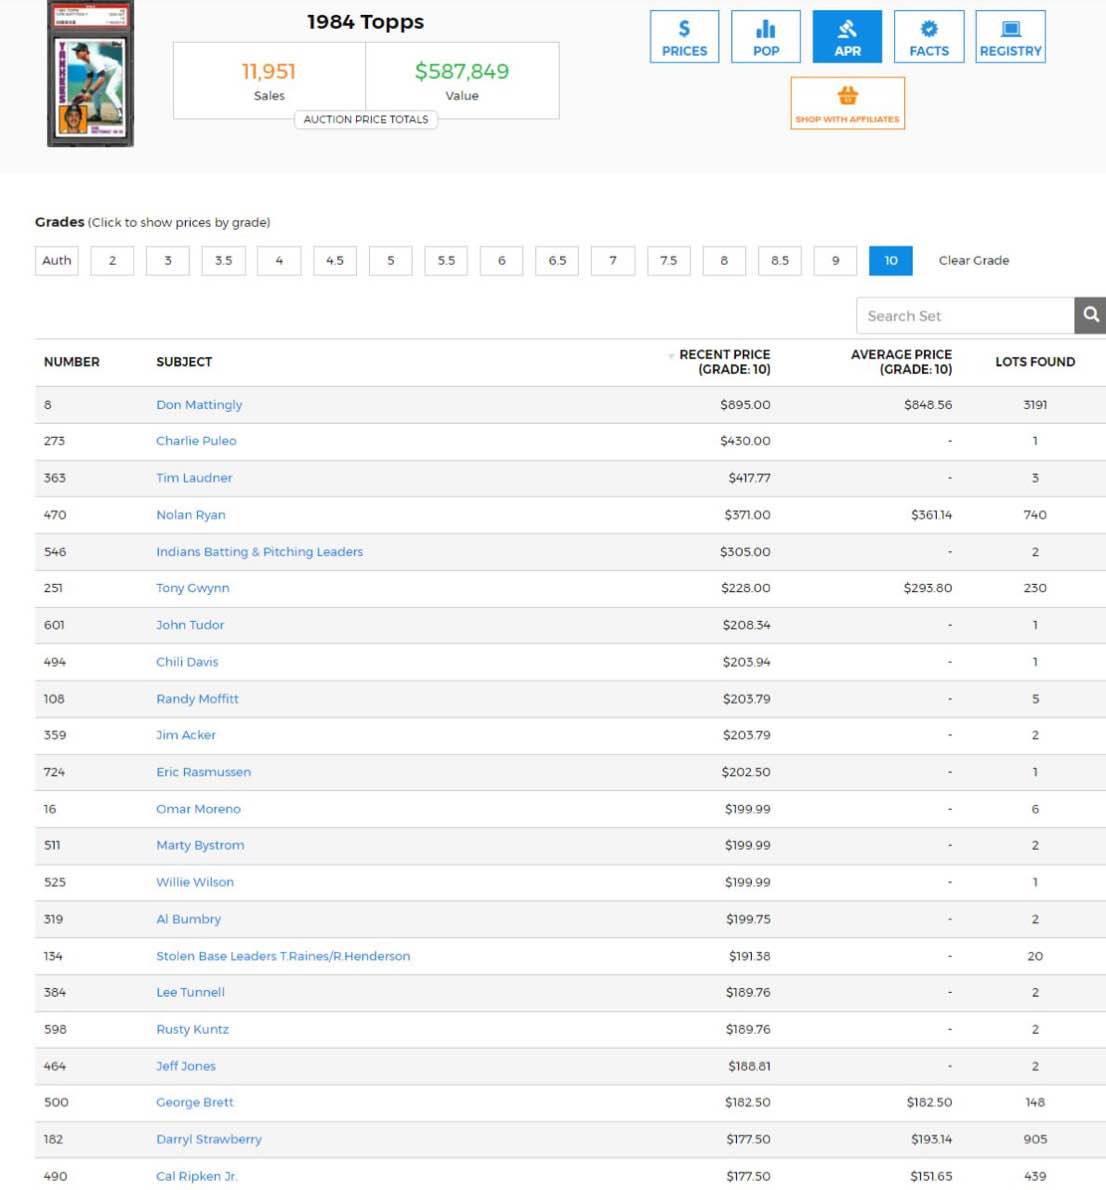Select grade 8.5 filter
1106x1190 pixels.
[779, 260]
